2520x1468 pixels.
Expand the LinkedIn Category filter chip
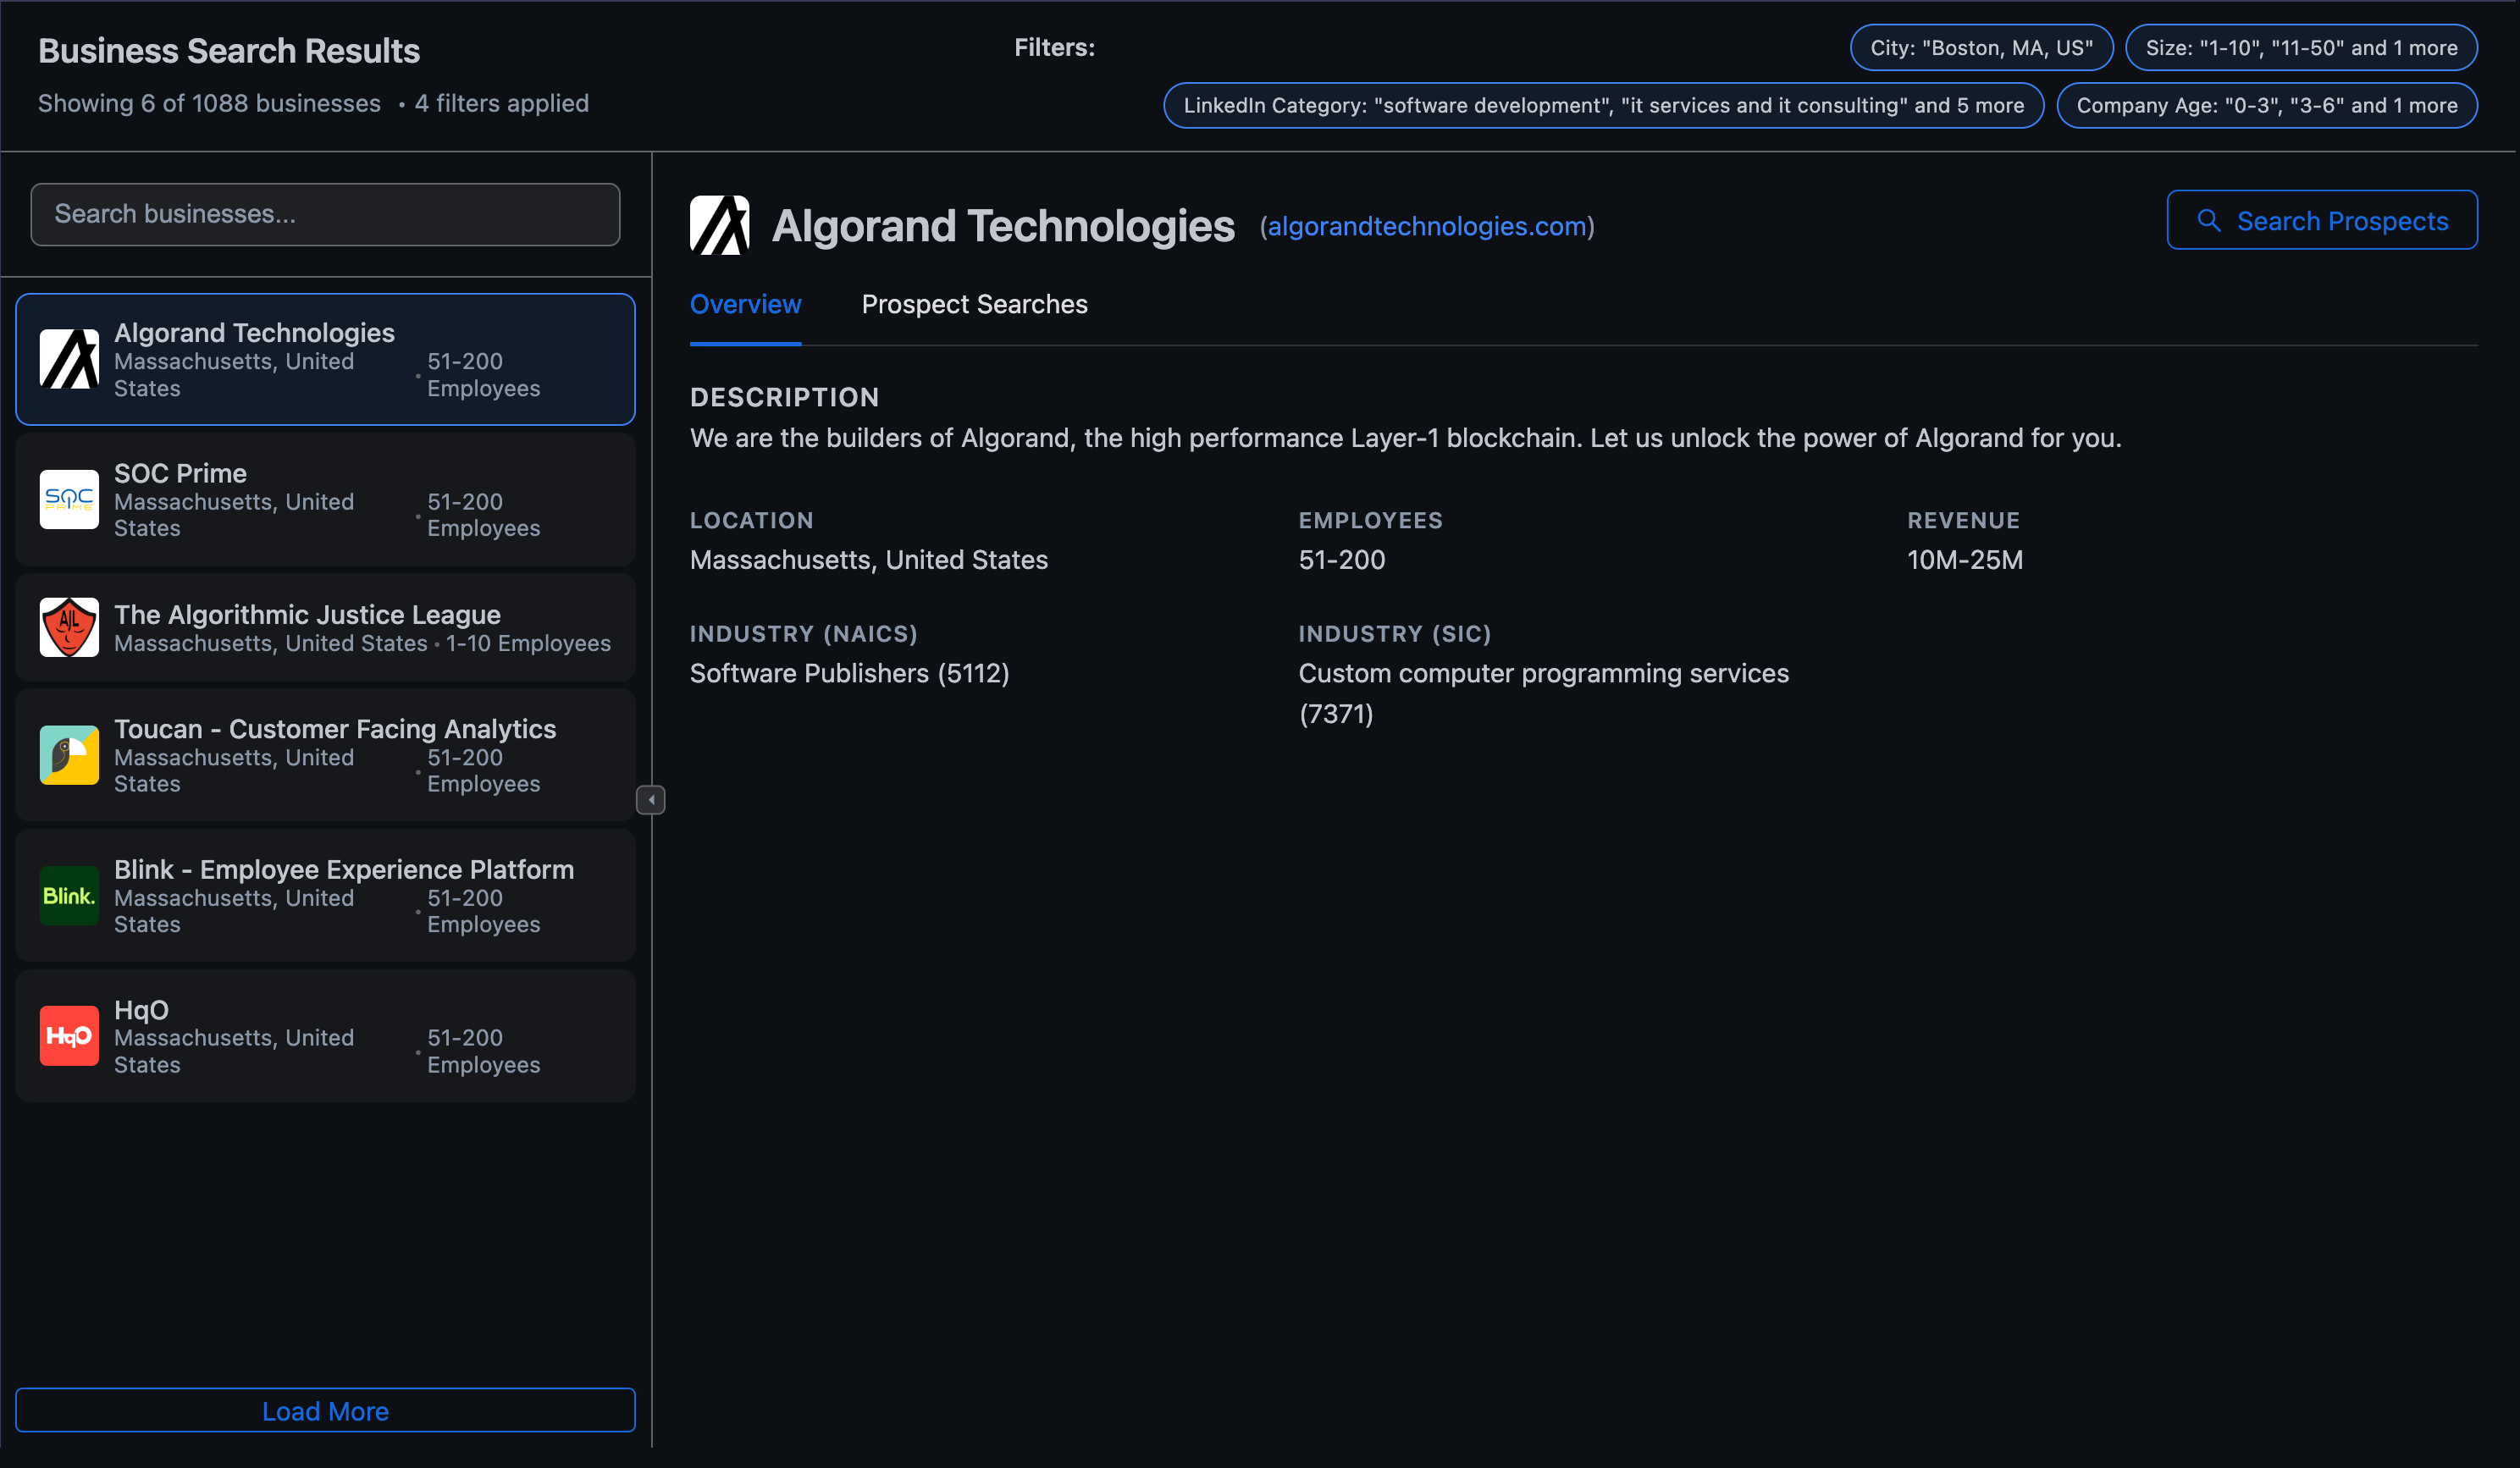(x=1603, y=105)
